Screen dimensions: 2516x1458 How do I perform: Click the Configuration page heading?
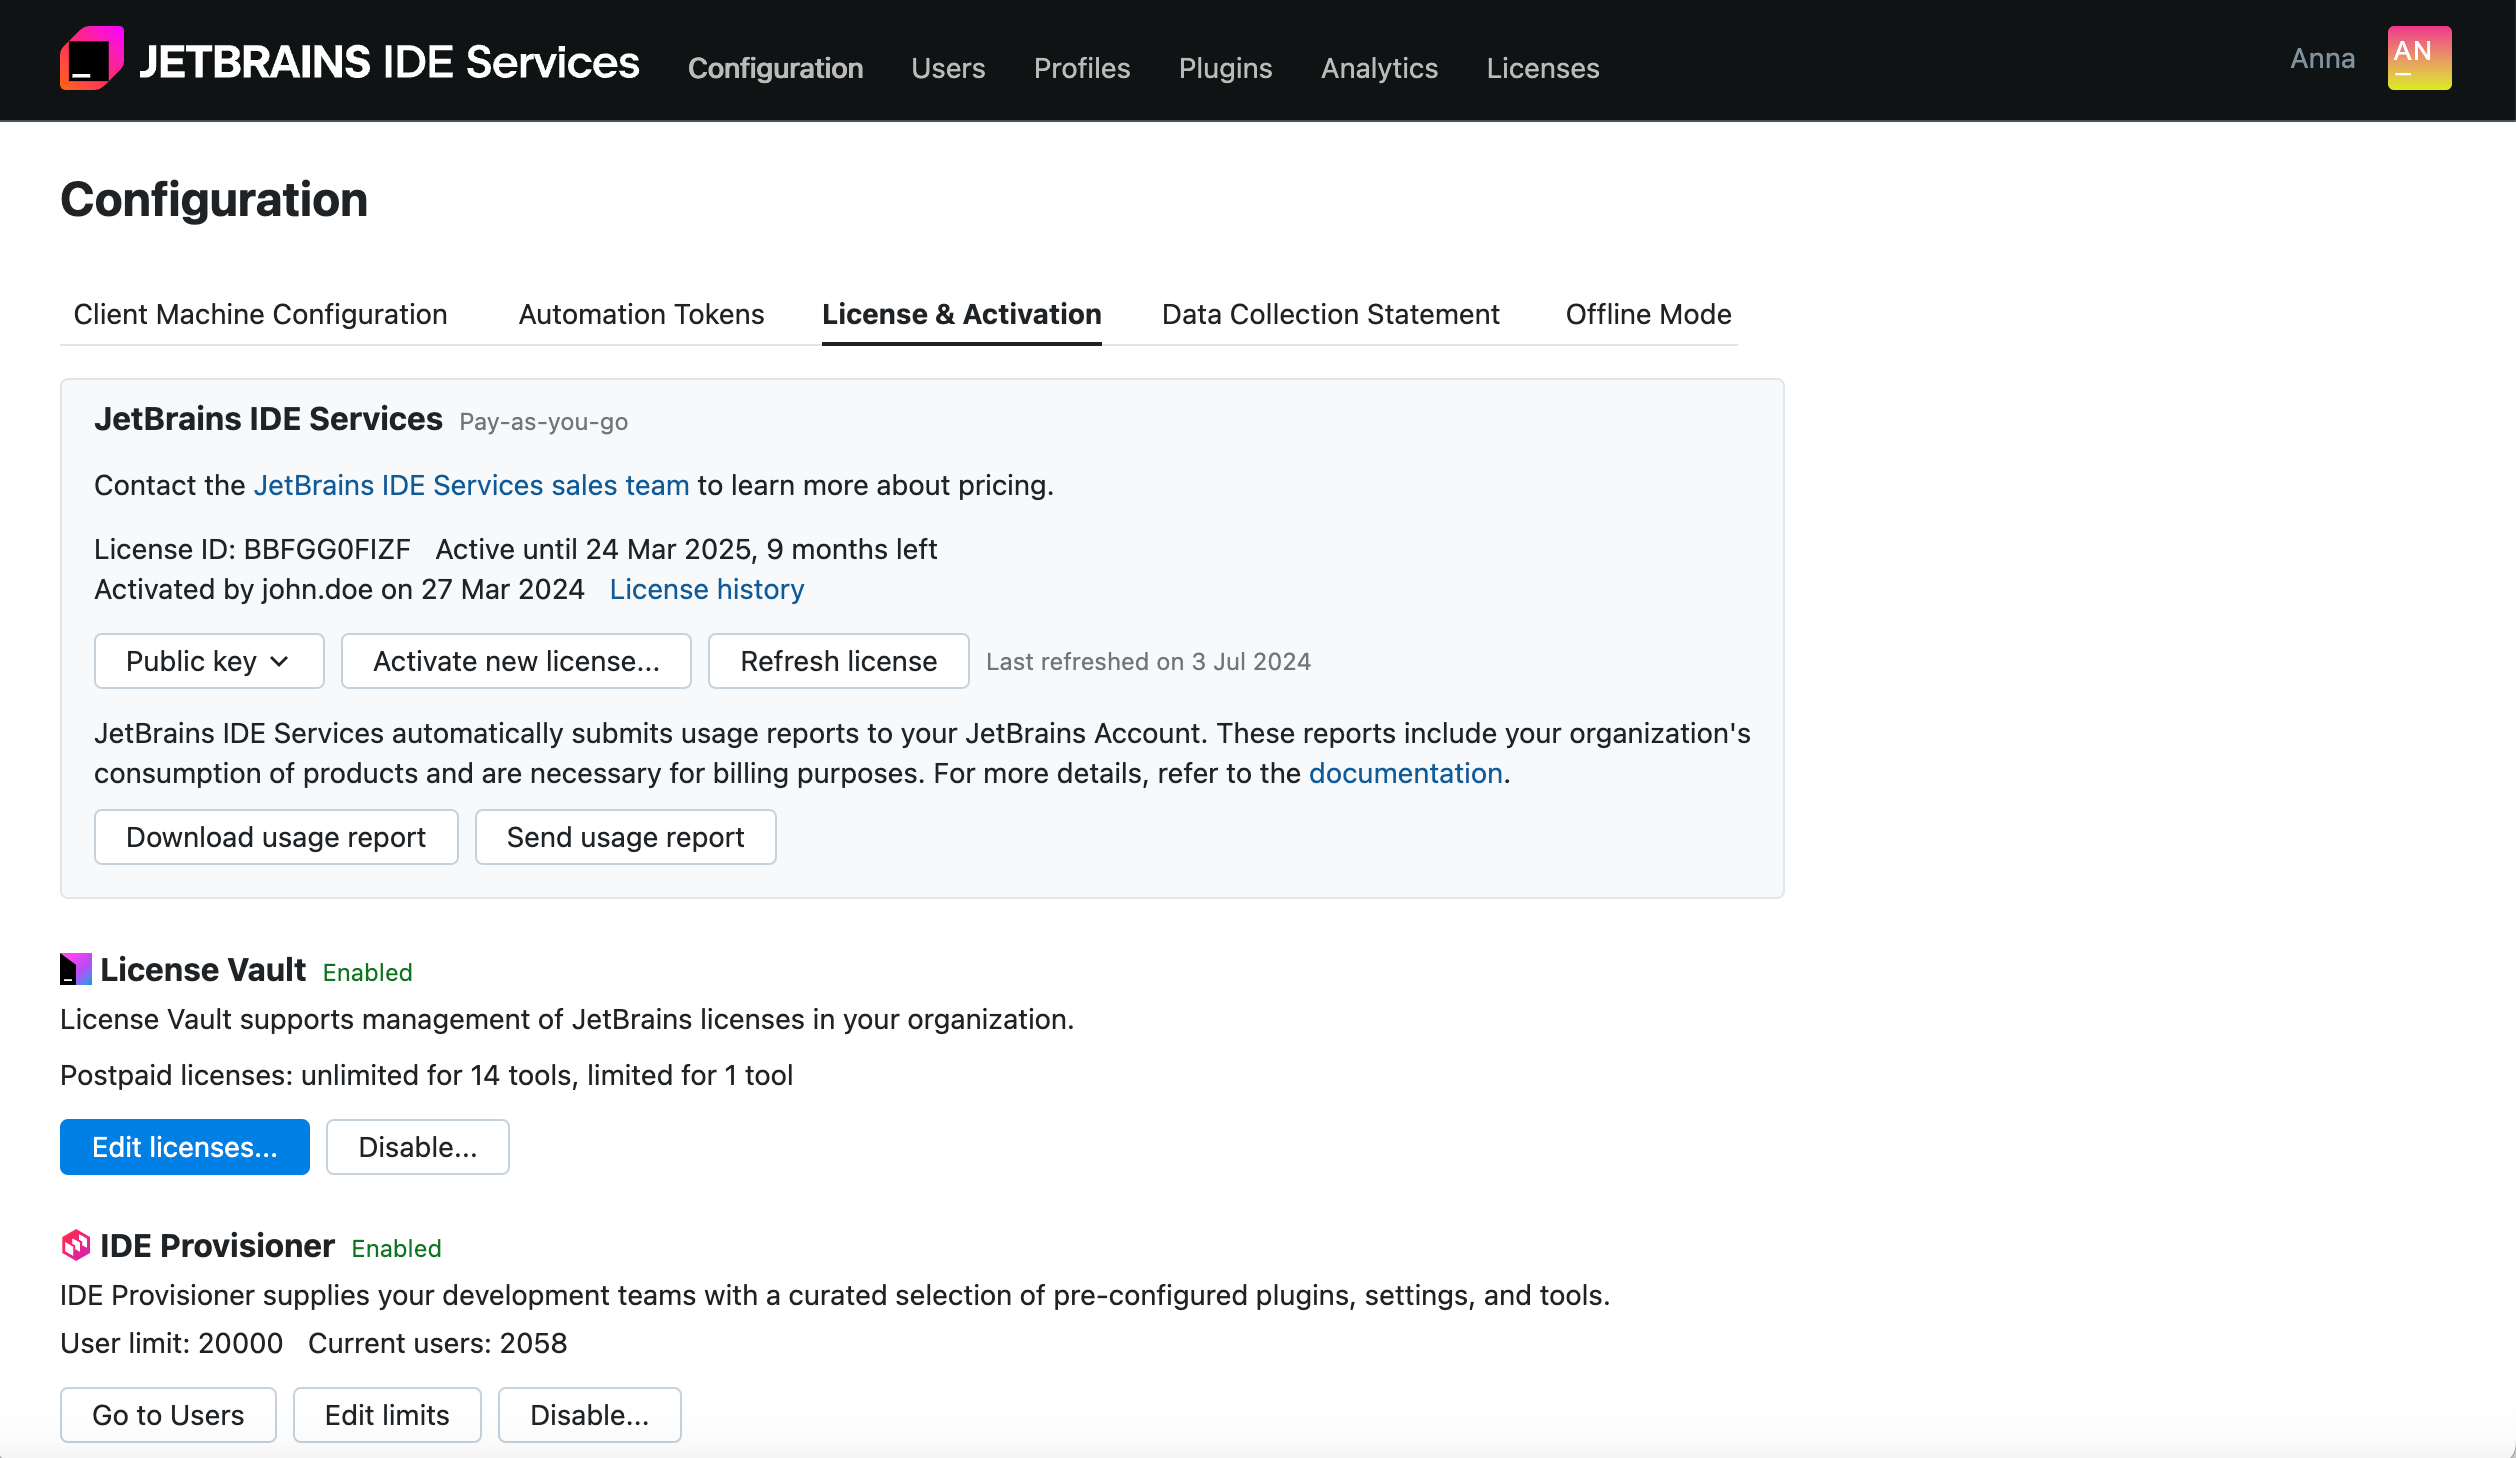pos(214,199)
